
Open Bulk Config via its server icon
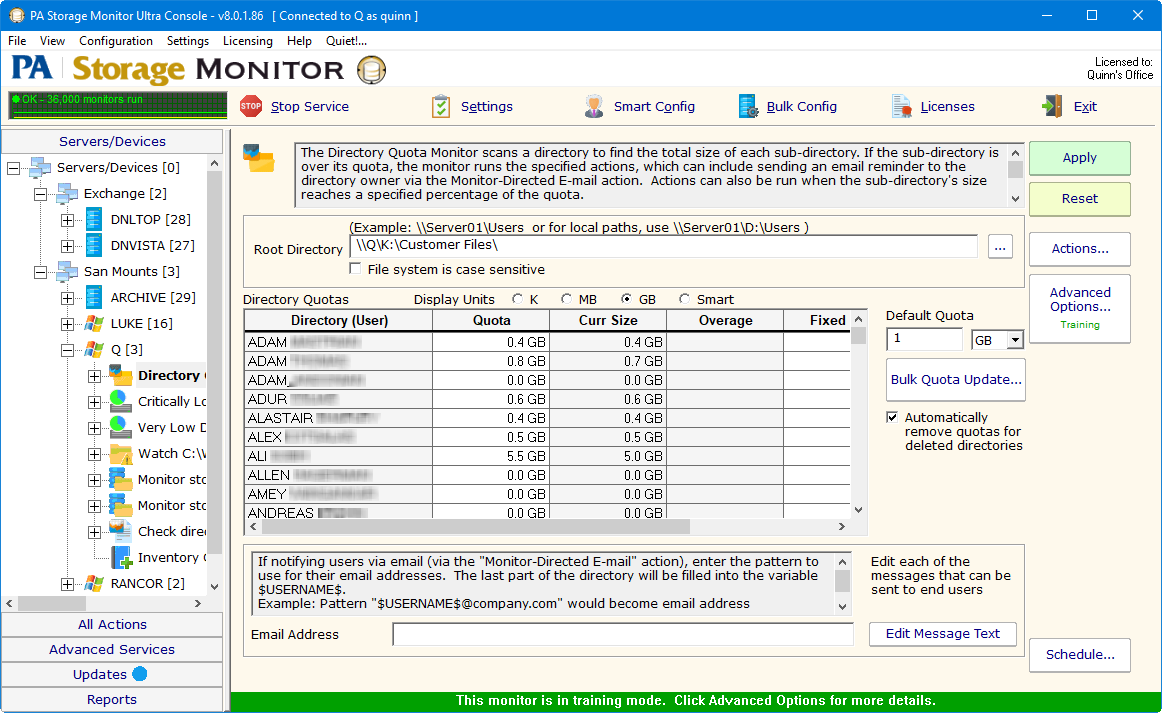(749, 106)
